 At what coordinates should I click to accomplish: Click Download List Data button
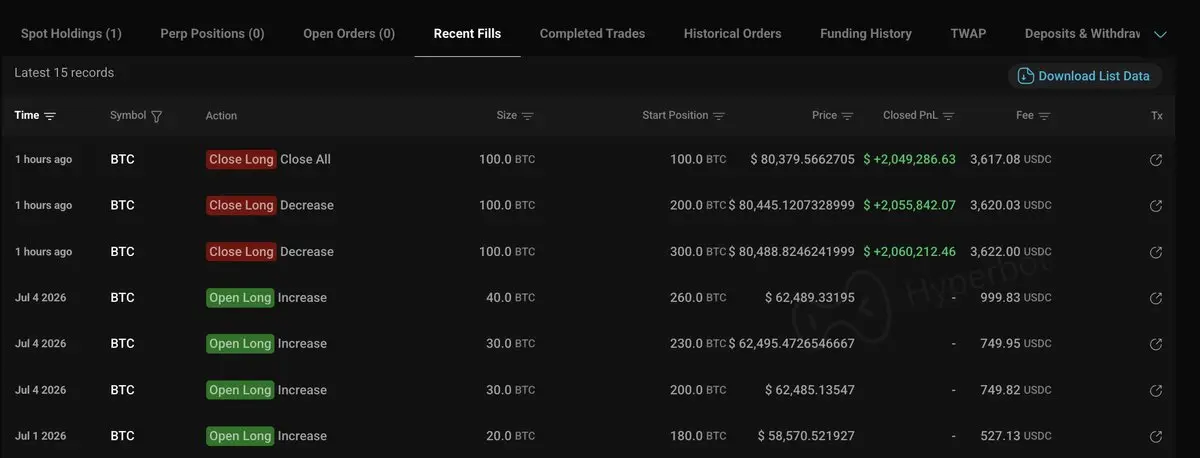(x=1085, y=76)
